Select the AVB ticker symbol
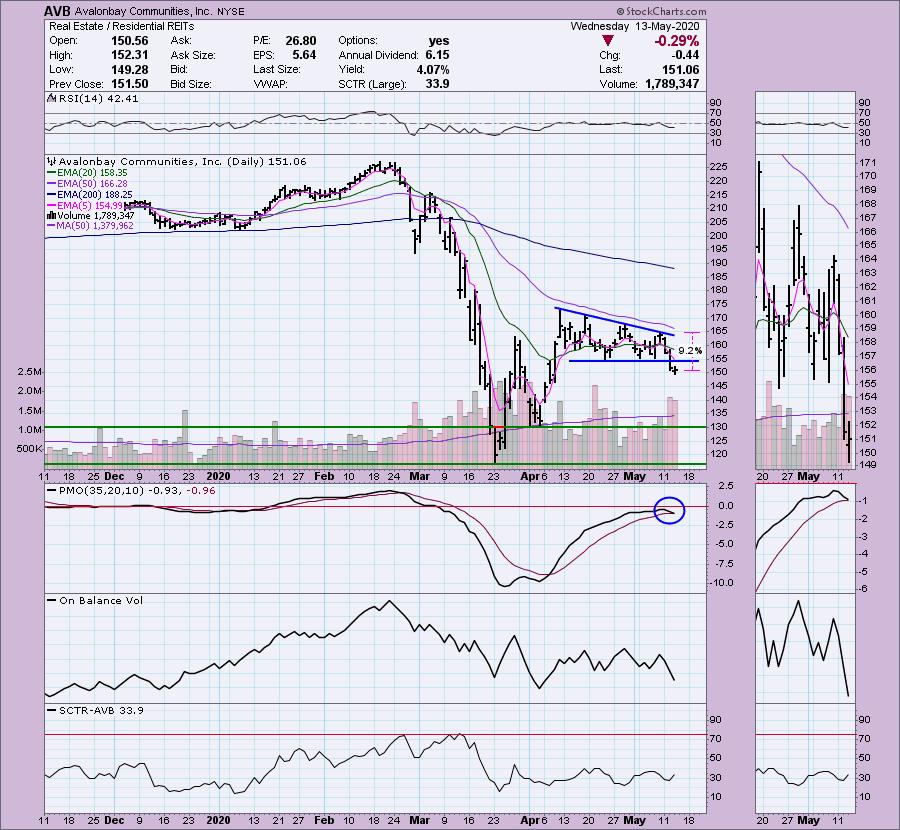Screen dimensions: 900x830 [x=59, y=11]
